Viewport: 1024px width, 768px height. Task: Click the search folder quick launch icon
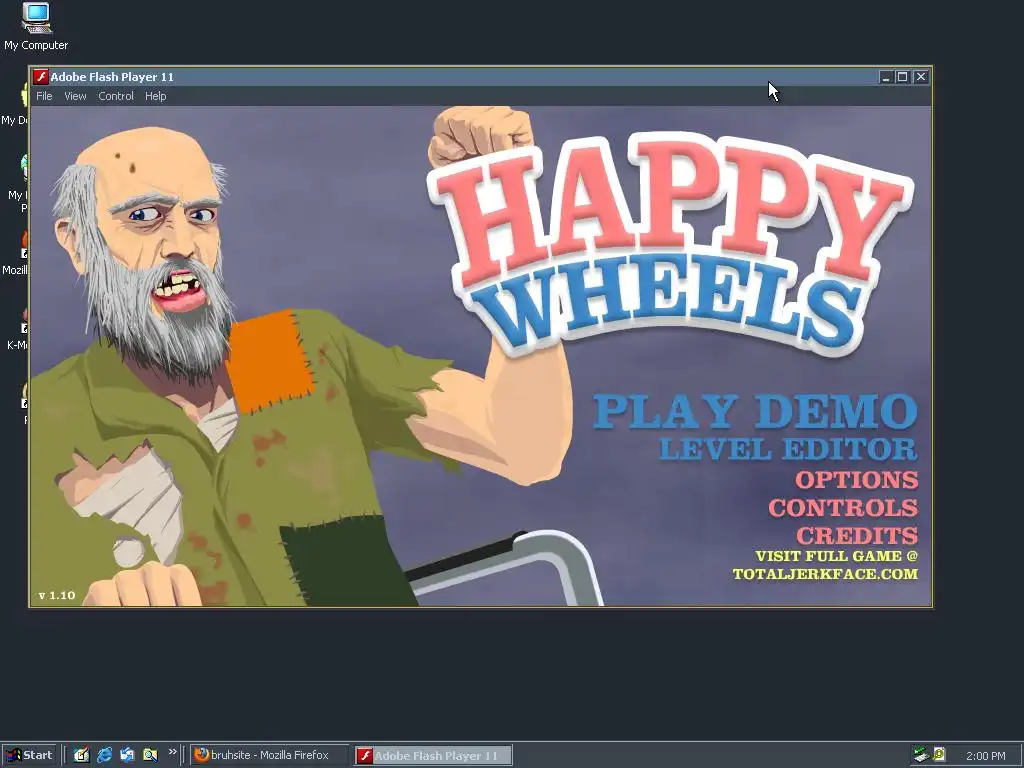pyautogui.click(x=150, y=755)
